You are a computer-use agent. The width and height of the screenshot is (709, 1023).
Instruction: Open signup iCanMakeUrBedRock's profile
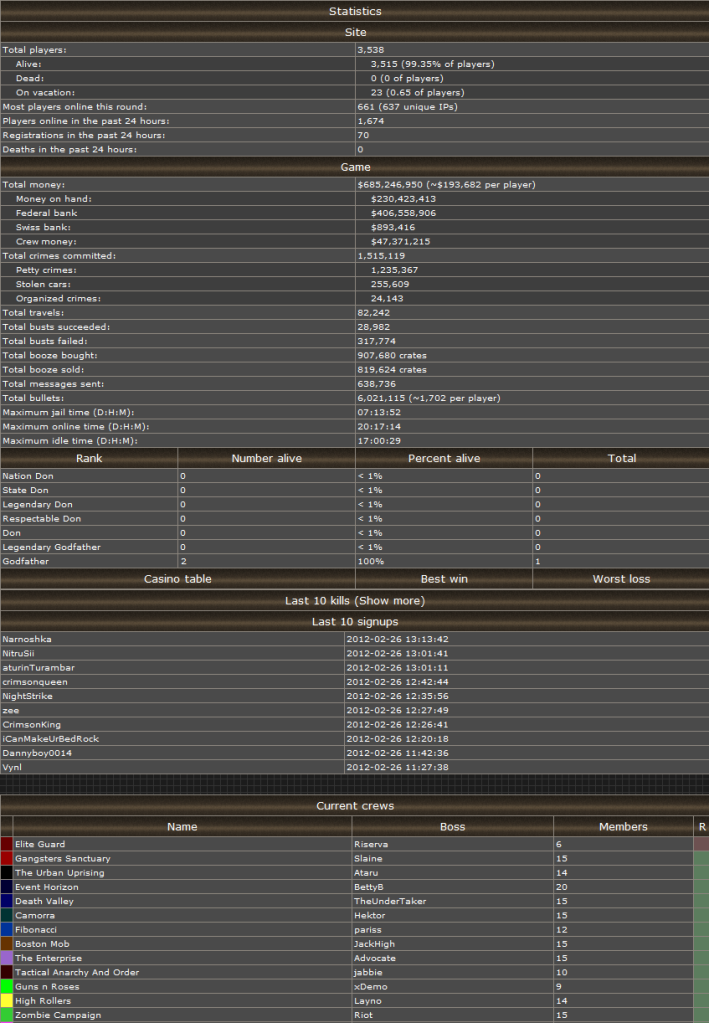pyautogui.click(x=50, y=739)
